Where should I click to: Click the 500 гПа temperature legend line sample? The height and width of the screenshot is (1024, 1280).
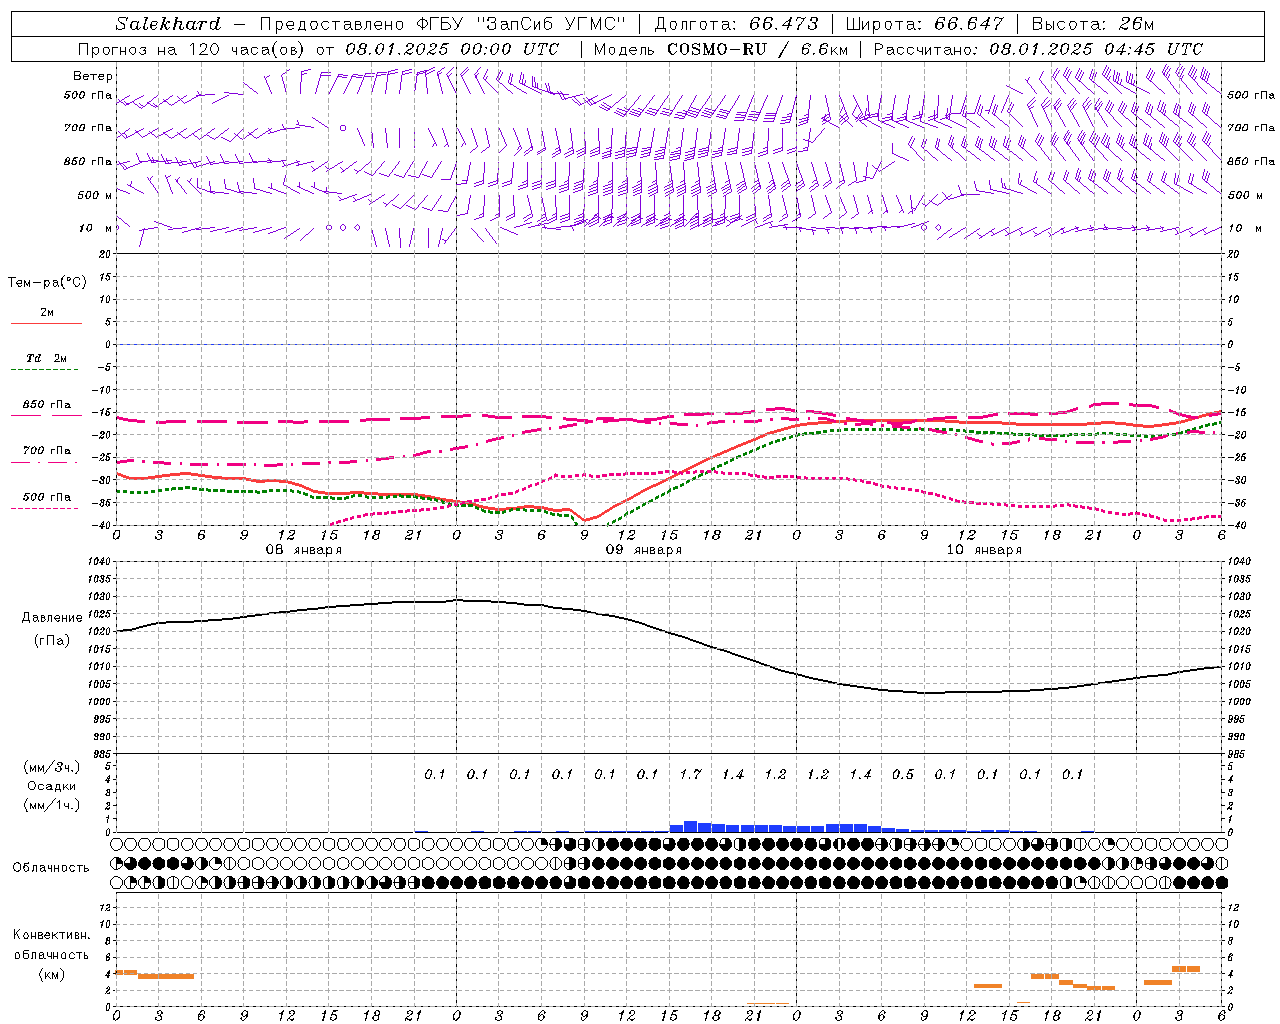click(46, 509)
